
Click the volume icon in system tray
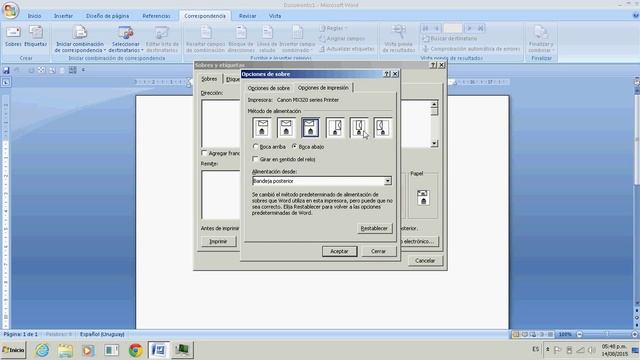(591, 350)
